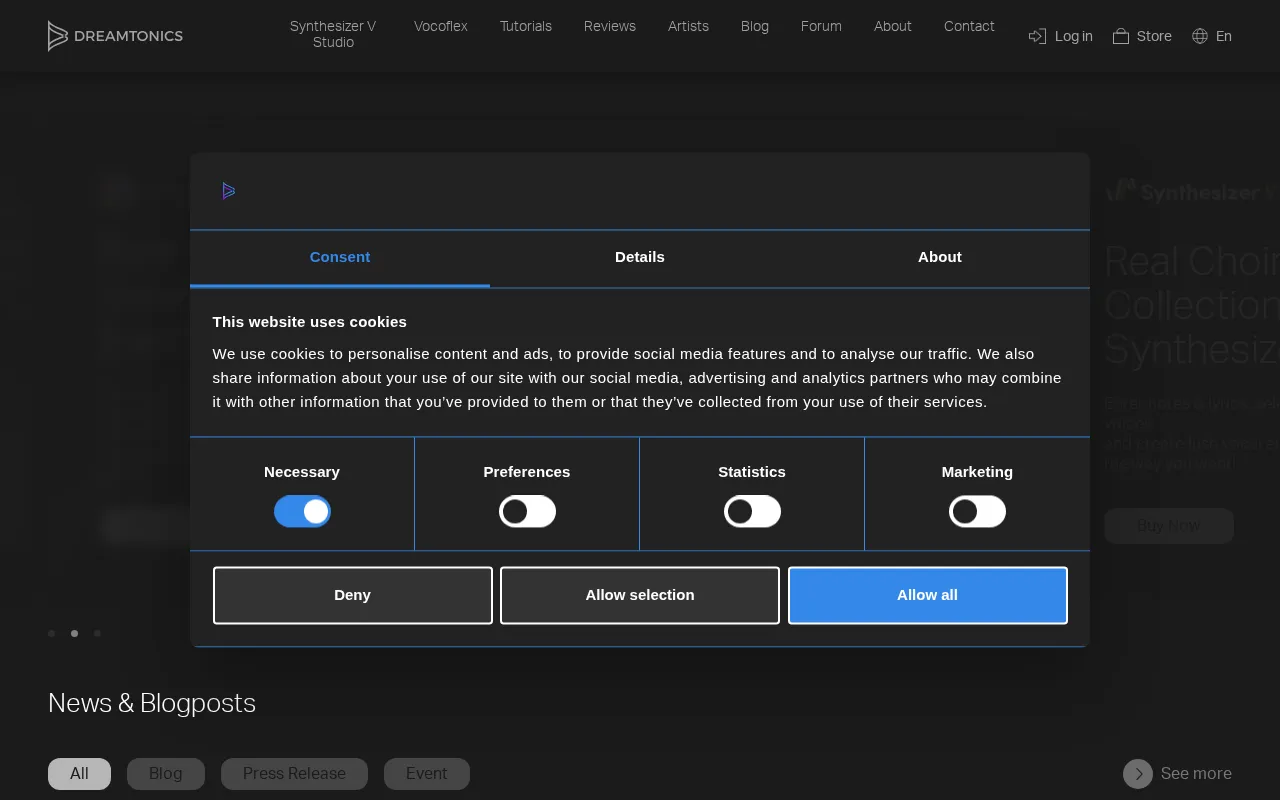Click the Store link text
Image resolution: width=1280 pixels, height=800 pixels.
[x=1154, y=36]
